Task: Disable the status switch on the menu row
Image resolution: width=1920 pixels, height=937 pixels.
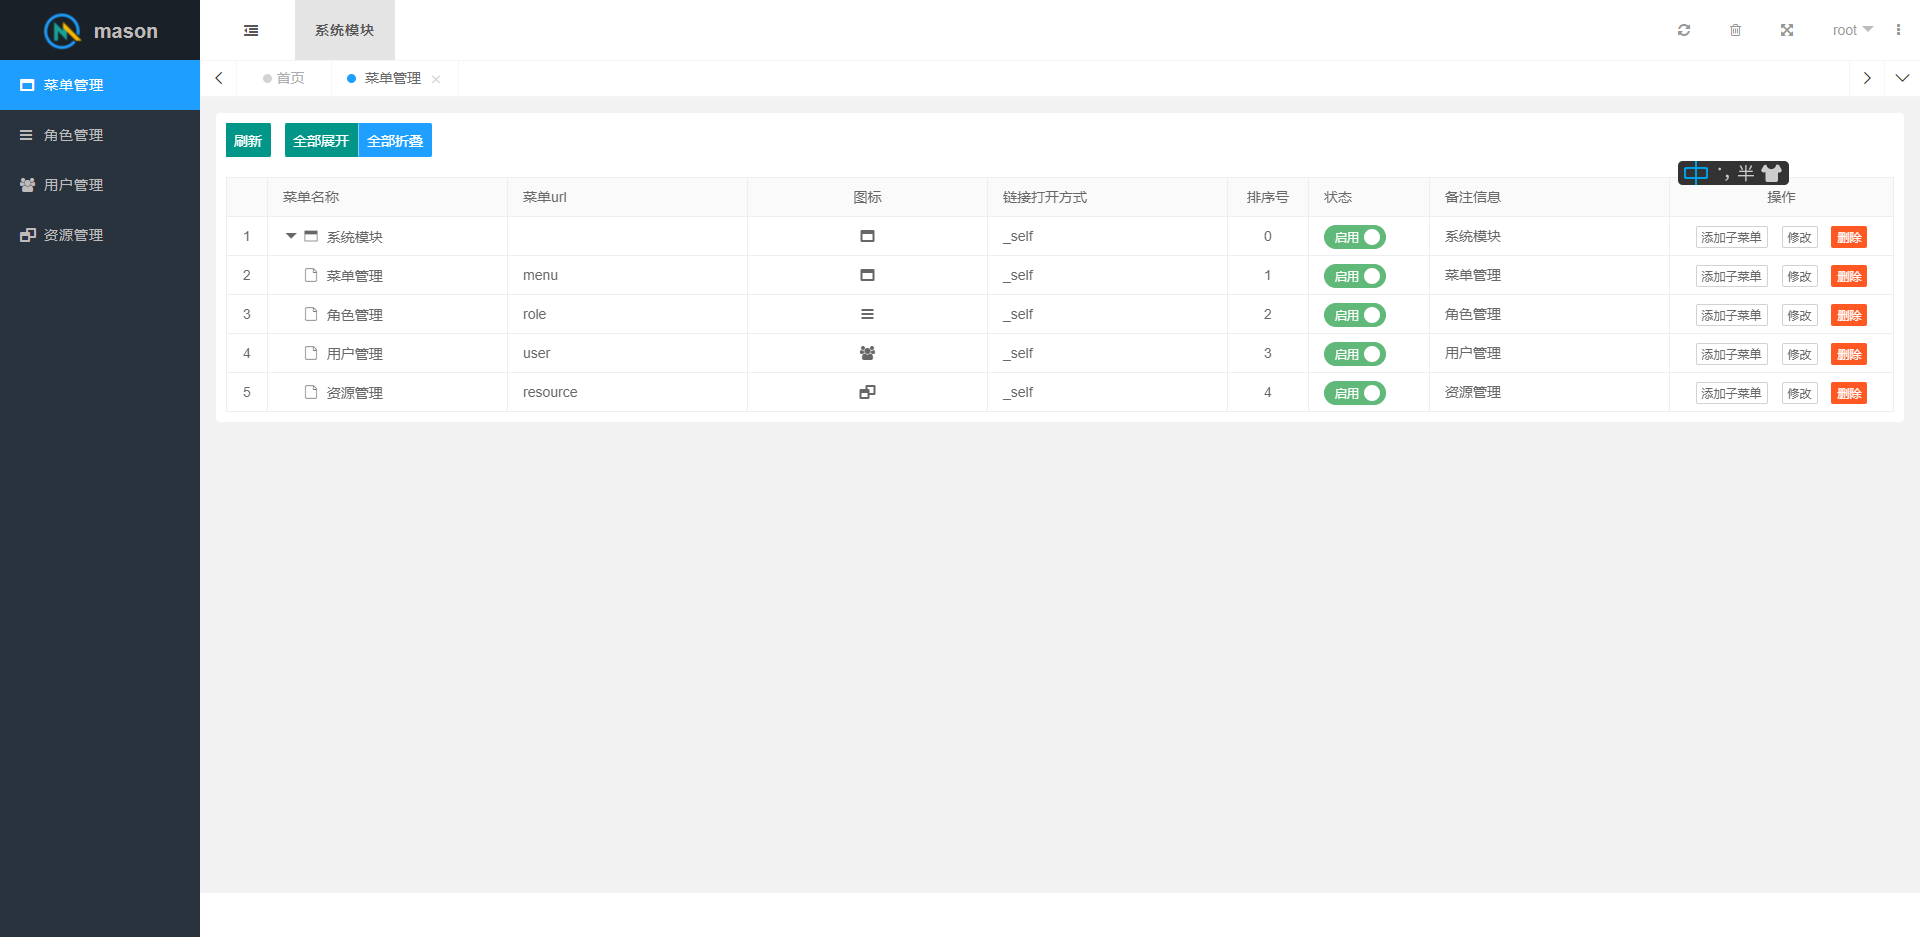Action: [1354, 276]
